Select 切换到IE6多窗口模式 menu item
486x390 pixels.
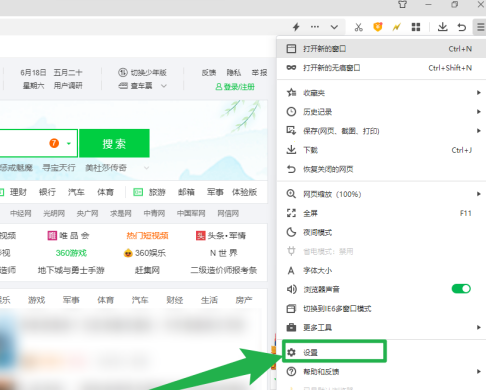[381, 309]
